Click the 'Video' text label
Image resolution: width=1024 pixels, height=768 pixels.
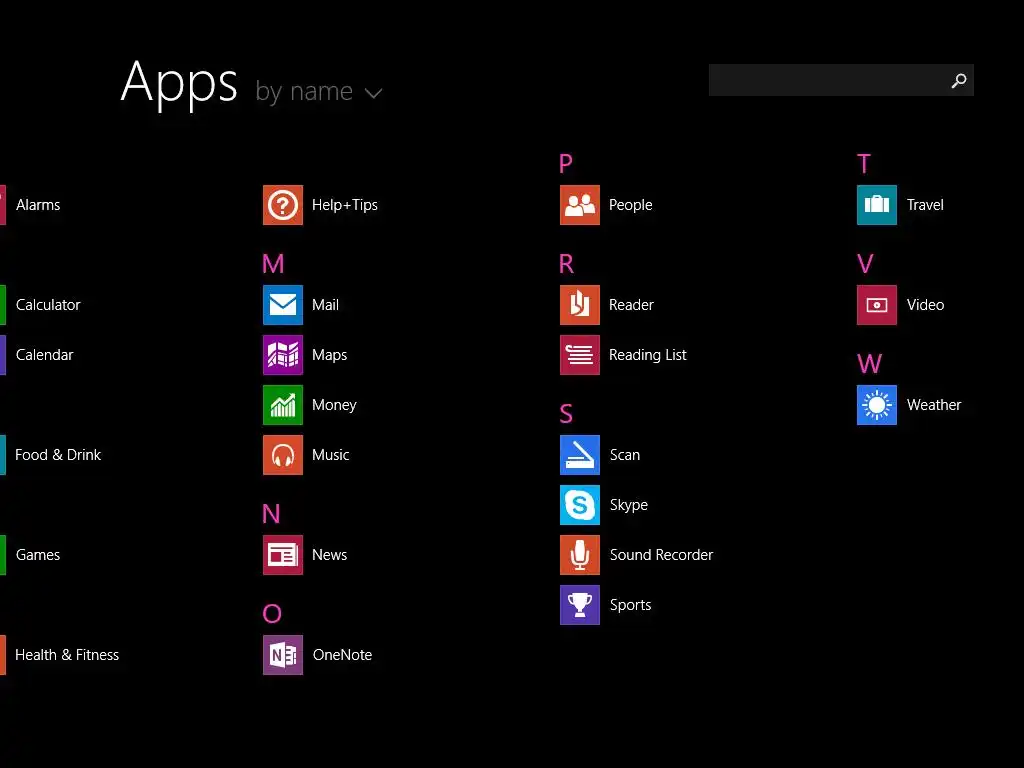(x=925, y=305)
